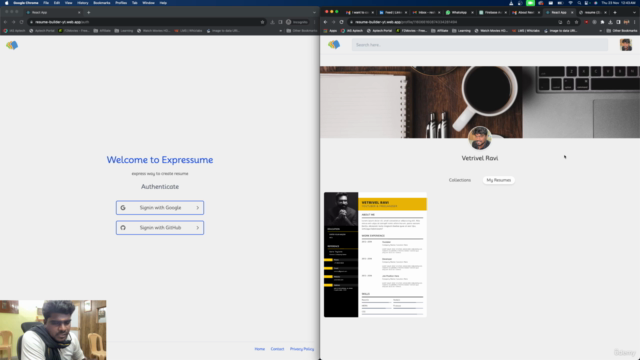Screen dimensions: 640x360
Task: Click the Expressume logo in the left window
Action: click(12, 45)
